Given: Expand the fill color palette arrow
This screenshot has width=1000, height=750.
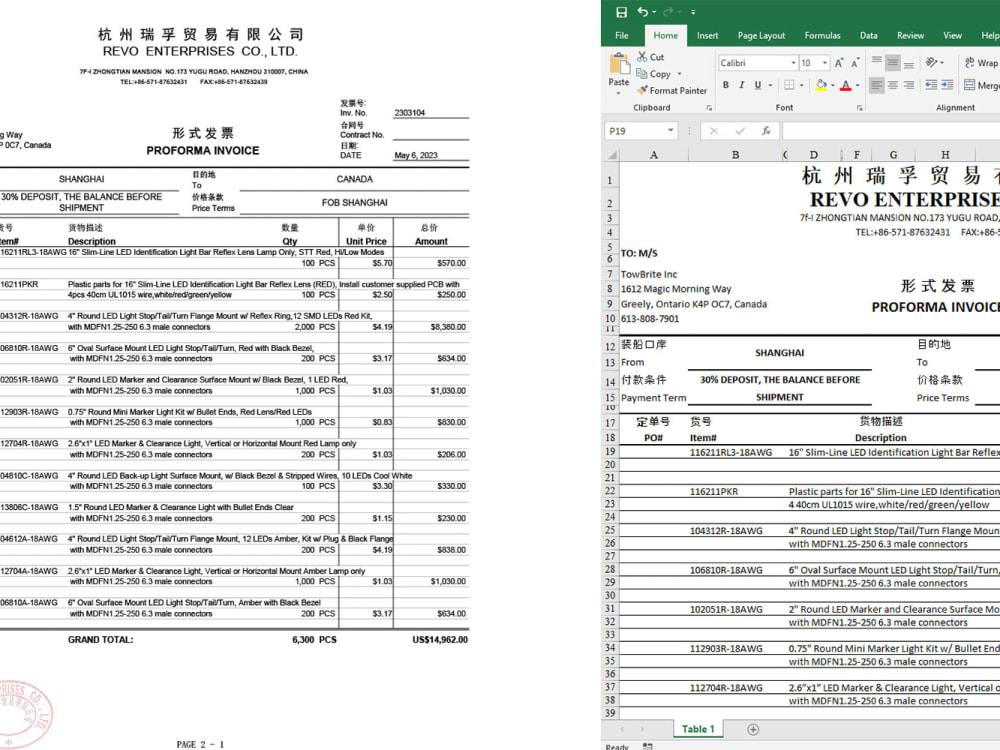Looking at the screenshot, I should pos(834,85).
